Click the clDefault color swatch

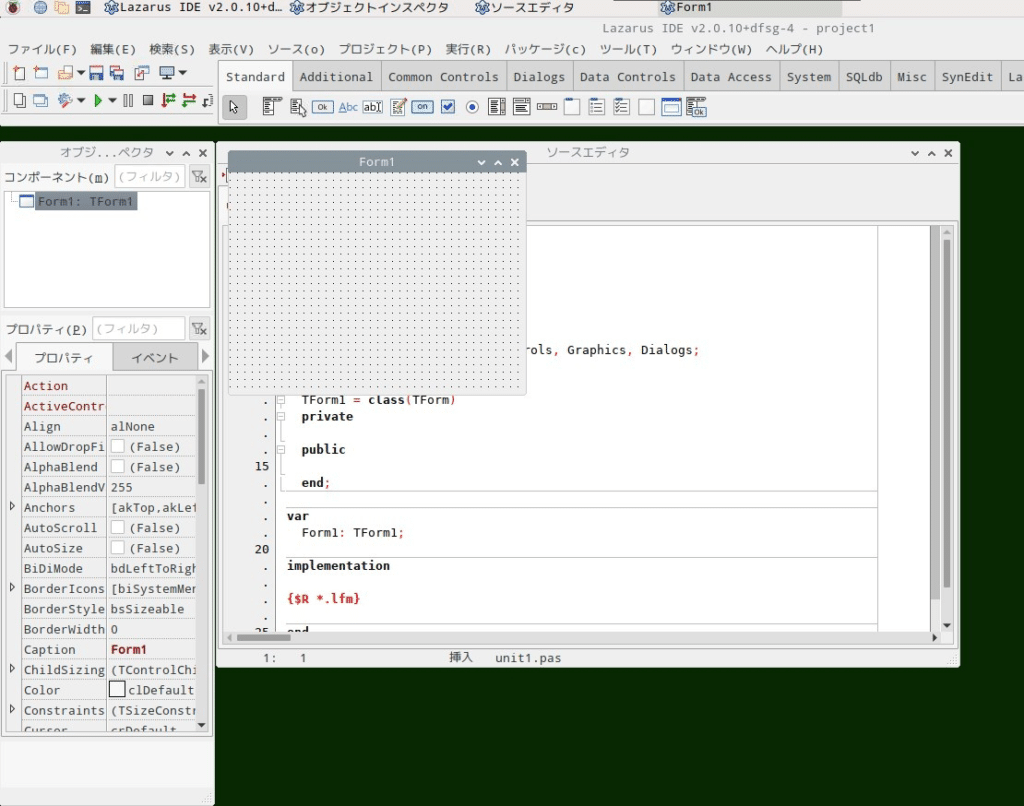[118, 689]
